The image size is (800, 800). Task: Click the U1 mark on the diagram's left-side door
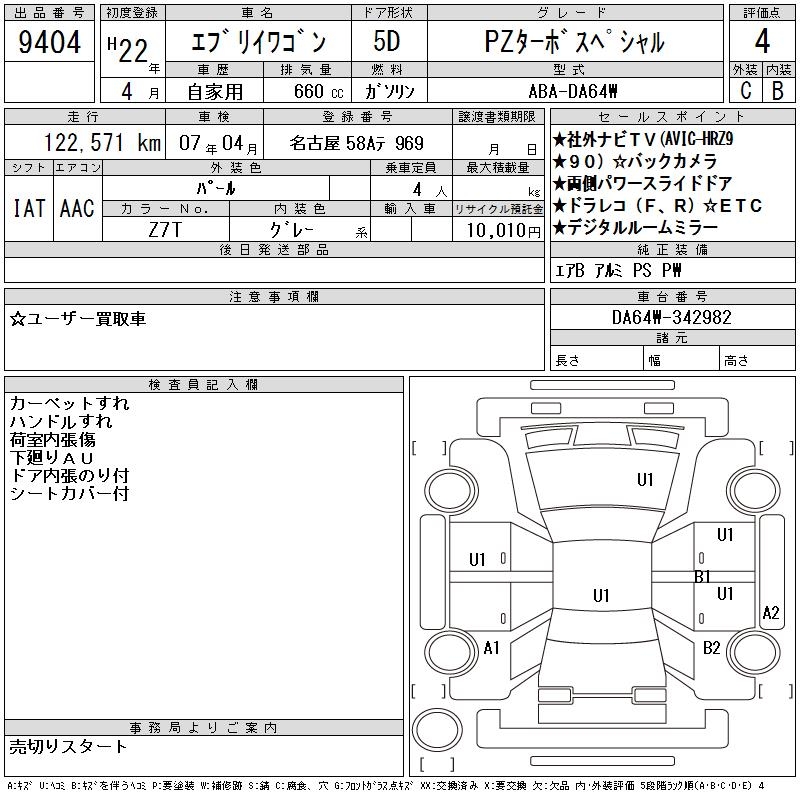pyautogui.click(x=477, y=560)
